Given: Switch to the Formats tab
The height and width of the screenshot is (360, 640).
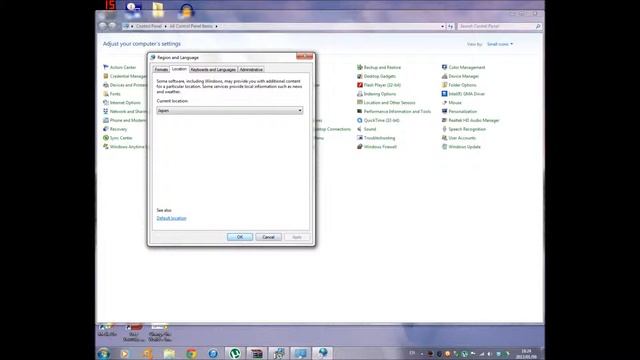Looking at the screenshot, I should 161,70.
